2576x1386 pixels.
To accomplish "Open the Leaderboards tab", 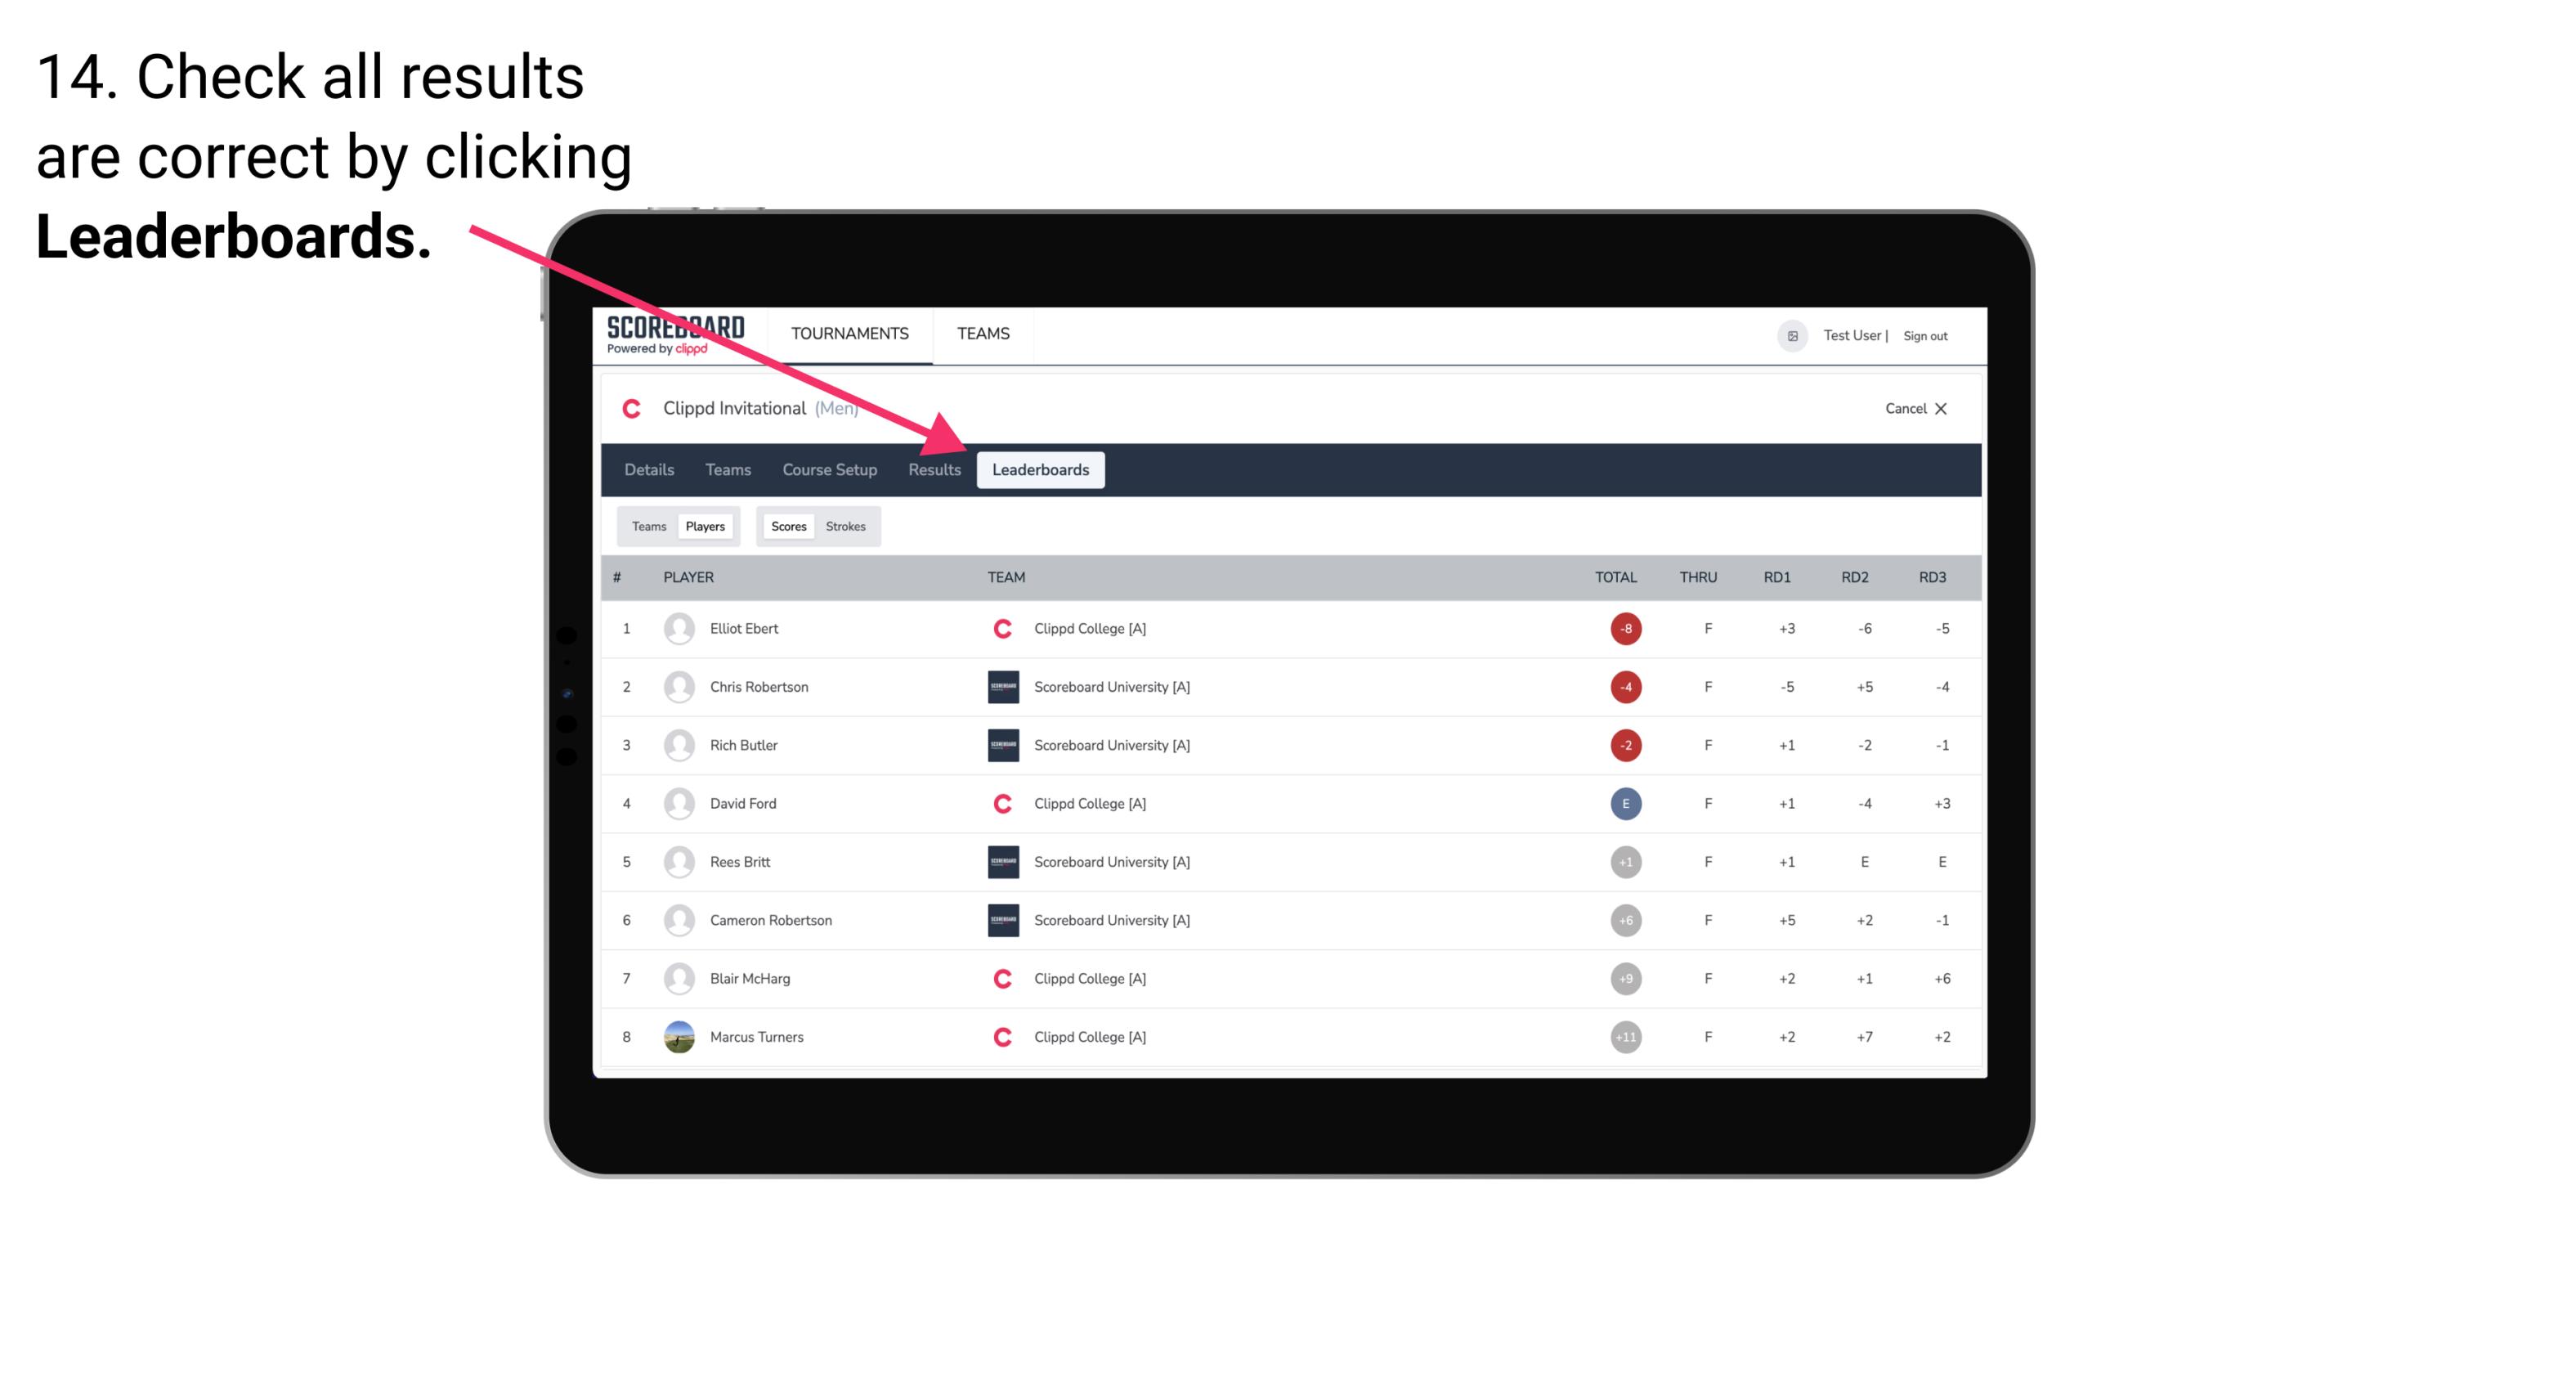I will click(x=1041, y=469).
